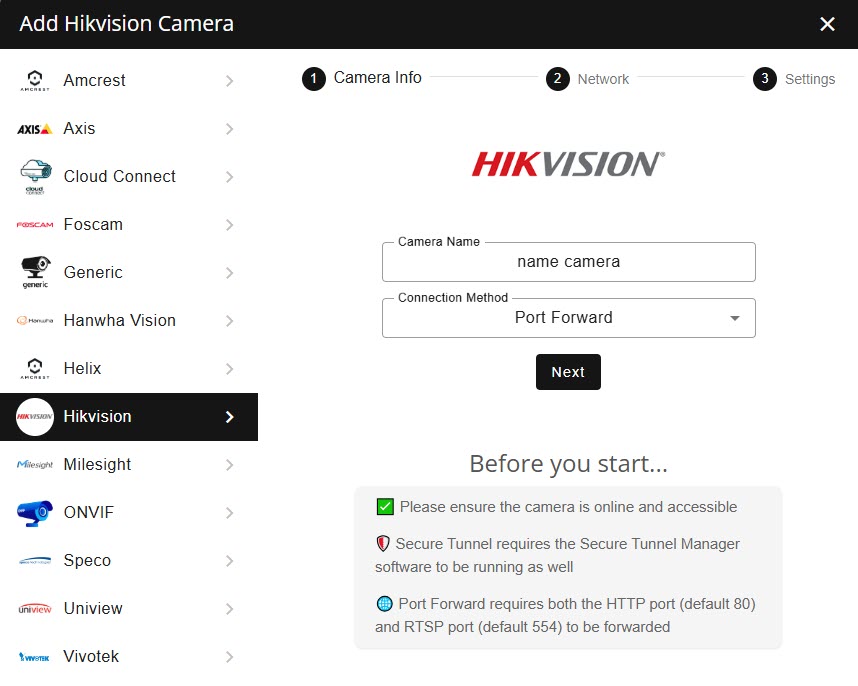Select Hanwha Vision in the brand list
The width and height of the screenshot is (858, 686).
click(129, 321)
